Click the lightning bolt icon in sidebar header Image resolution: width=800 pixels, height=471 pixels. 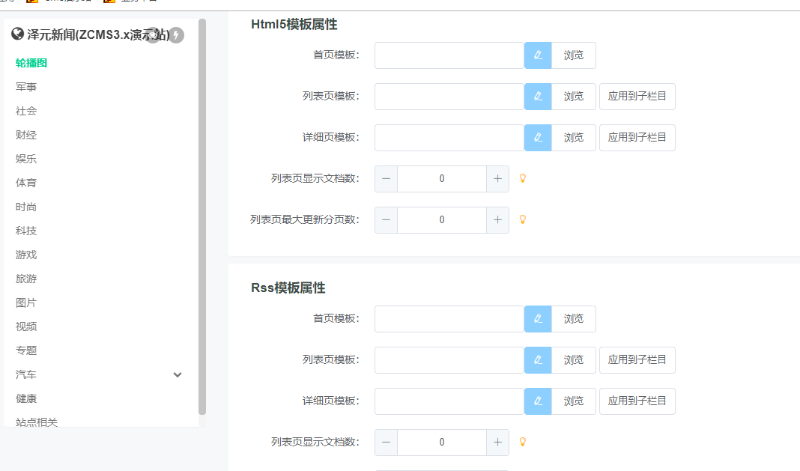177,35
